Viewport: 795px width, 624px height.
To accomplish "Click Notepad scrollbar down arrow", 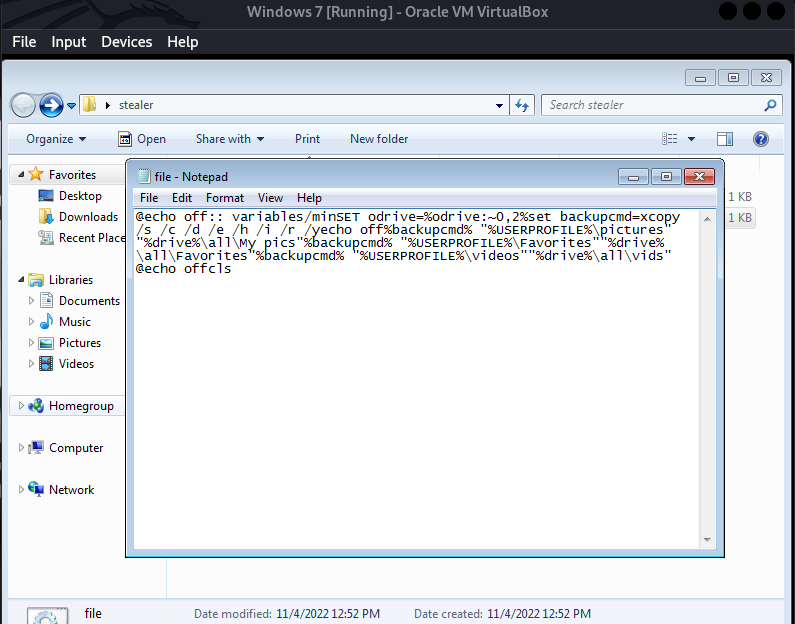I will pos(707,540).
